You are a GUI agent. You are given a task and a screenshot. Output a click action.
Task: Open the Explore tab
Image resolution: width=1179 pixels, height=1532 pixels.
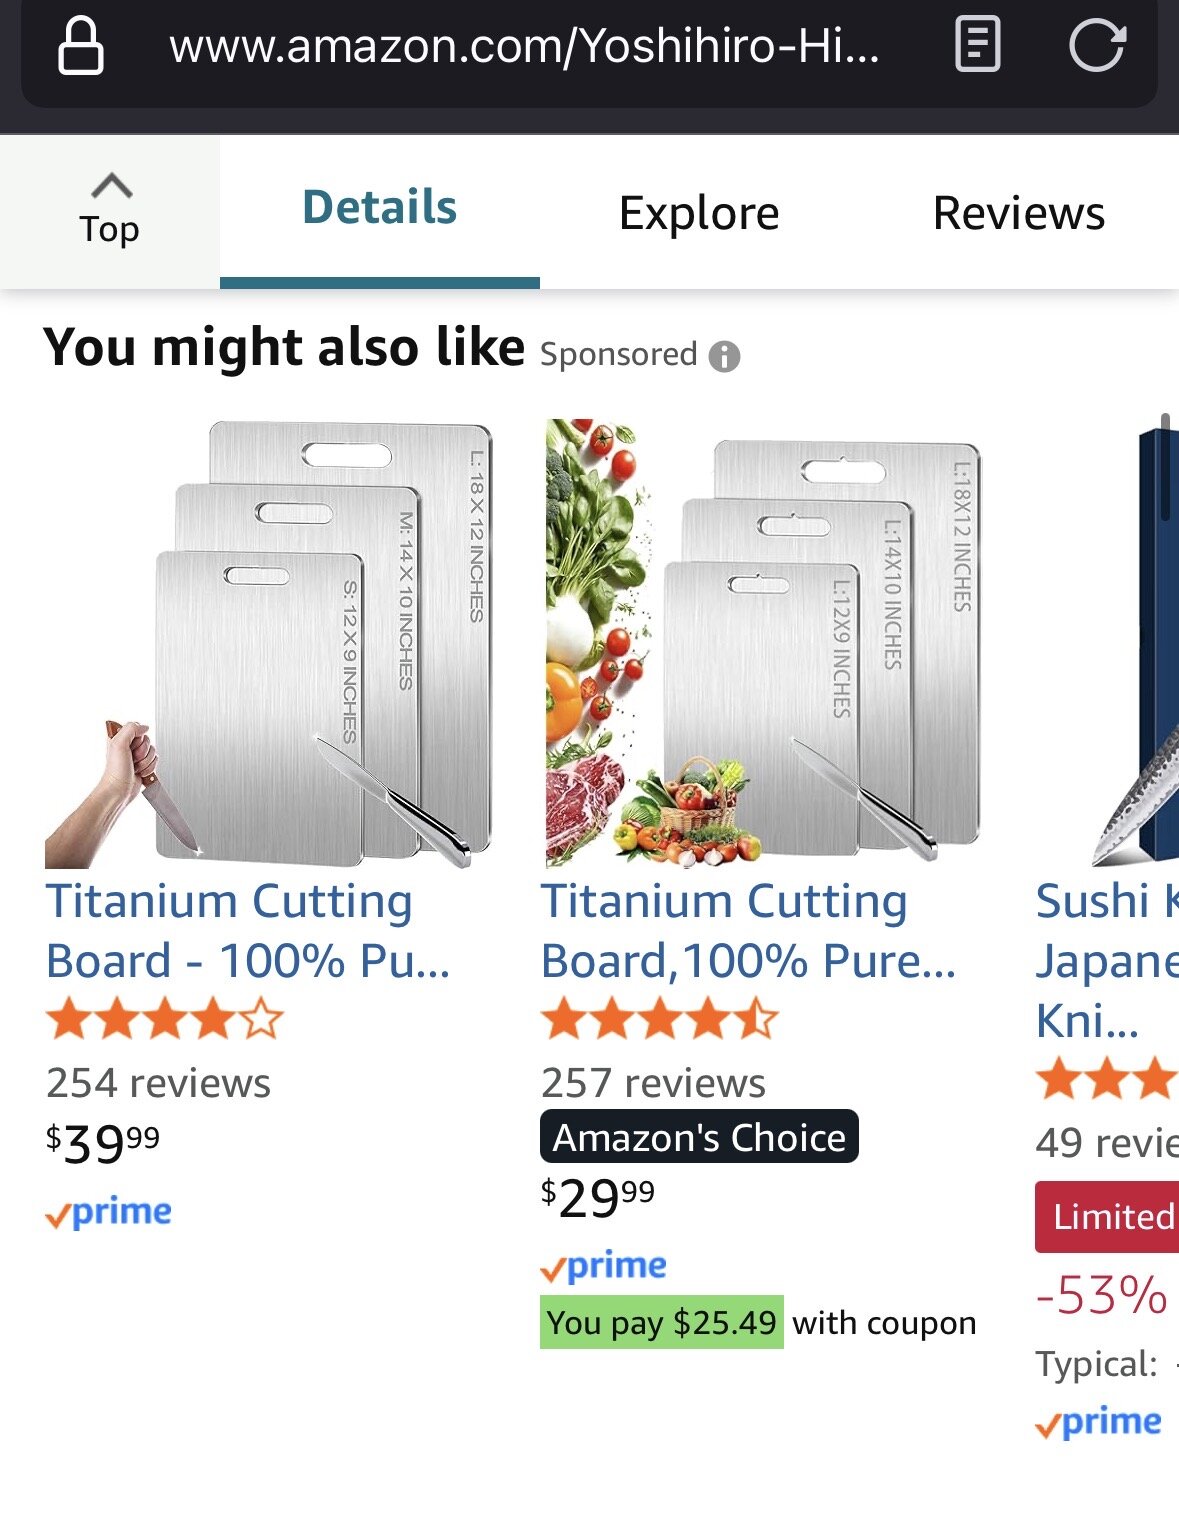click(699, 213)
